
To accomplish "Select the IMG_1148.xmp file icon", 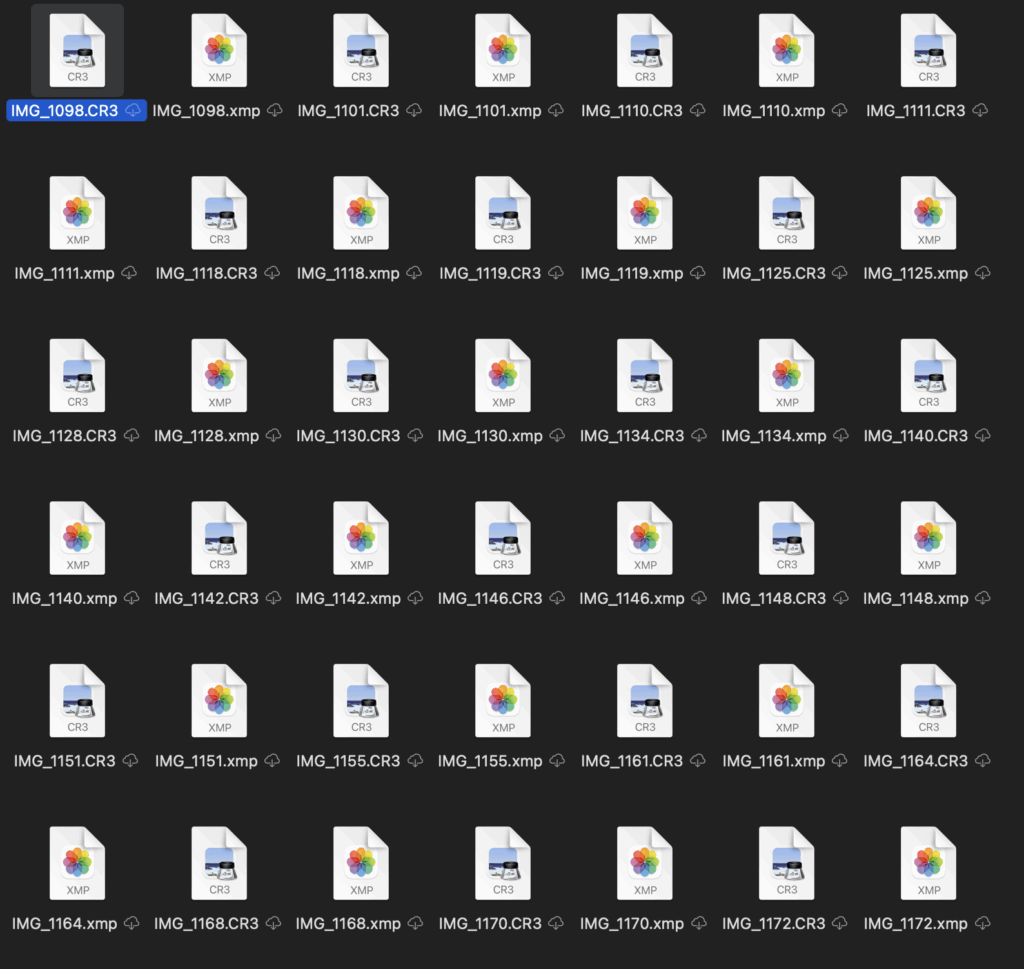I will point(929,537).
